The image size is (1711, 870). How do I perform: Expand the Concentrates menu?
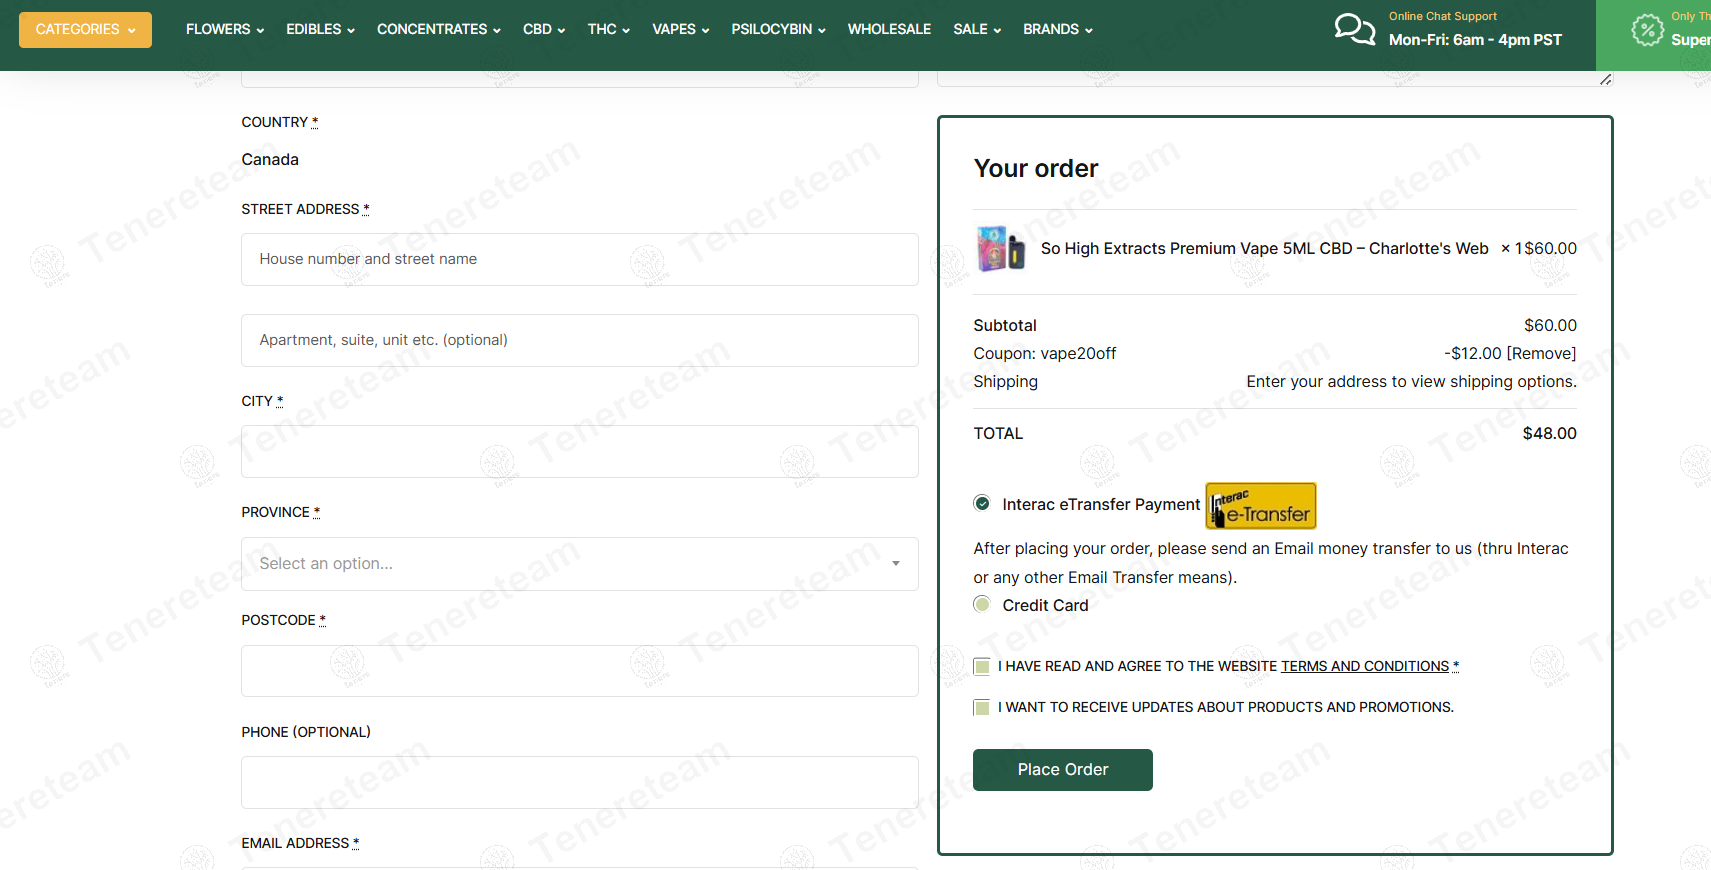tap(439, 30)
